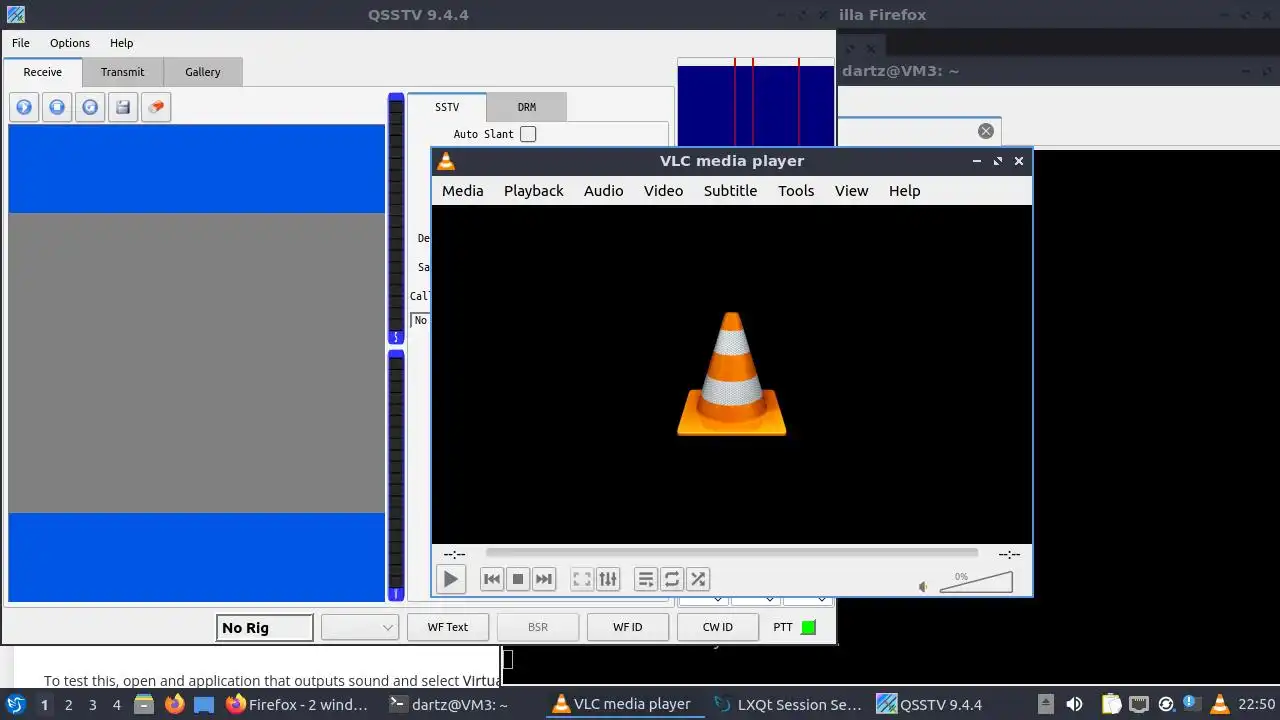Open dropdown next to No Rig
This screenshot has width=1280, height=720.
click(360, 627)
